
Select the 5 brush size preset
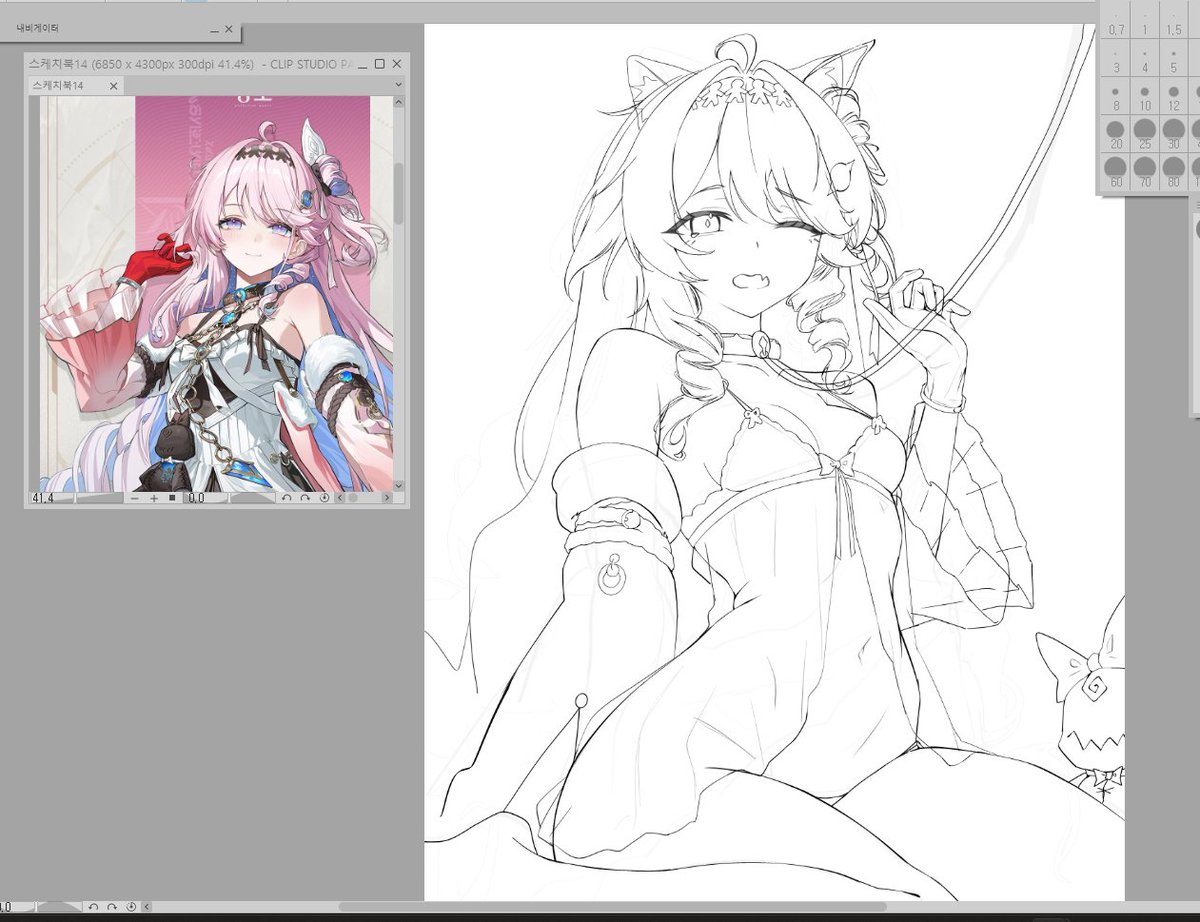[x=1174, y=60]
